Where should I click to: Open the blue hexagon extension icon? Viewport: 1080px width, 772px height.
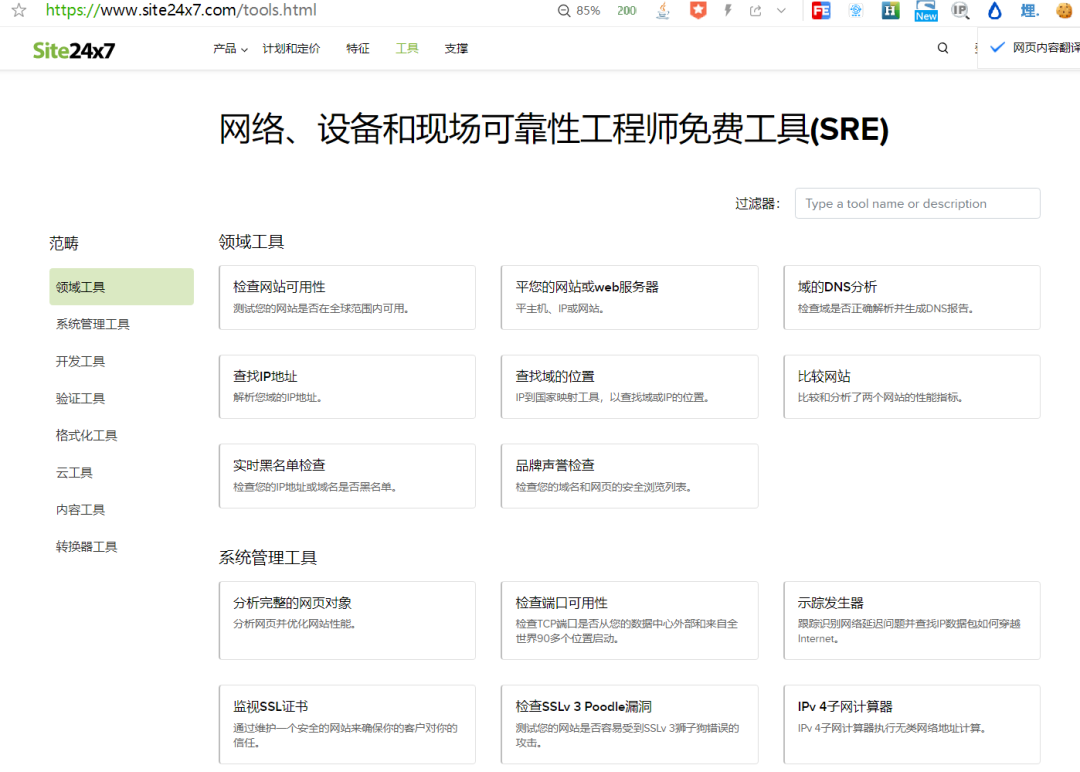tap(856, 10)
